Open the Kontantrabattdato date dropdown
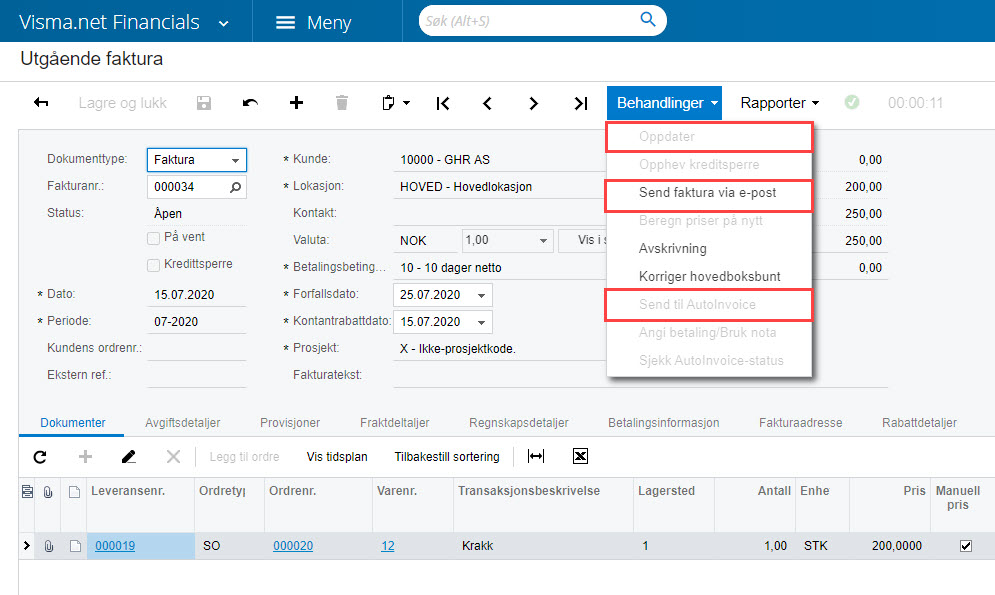Screen dimensions: 995x595 (482, 322)
